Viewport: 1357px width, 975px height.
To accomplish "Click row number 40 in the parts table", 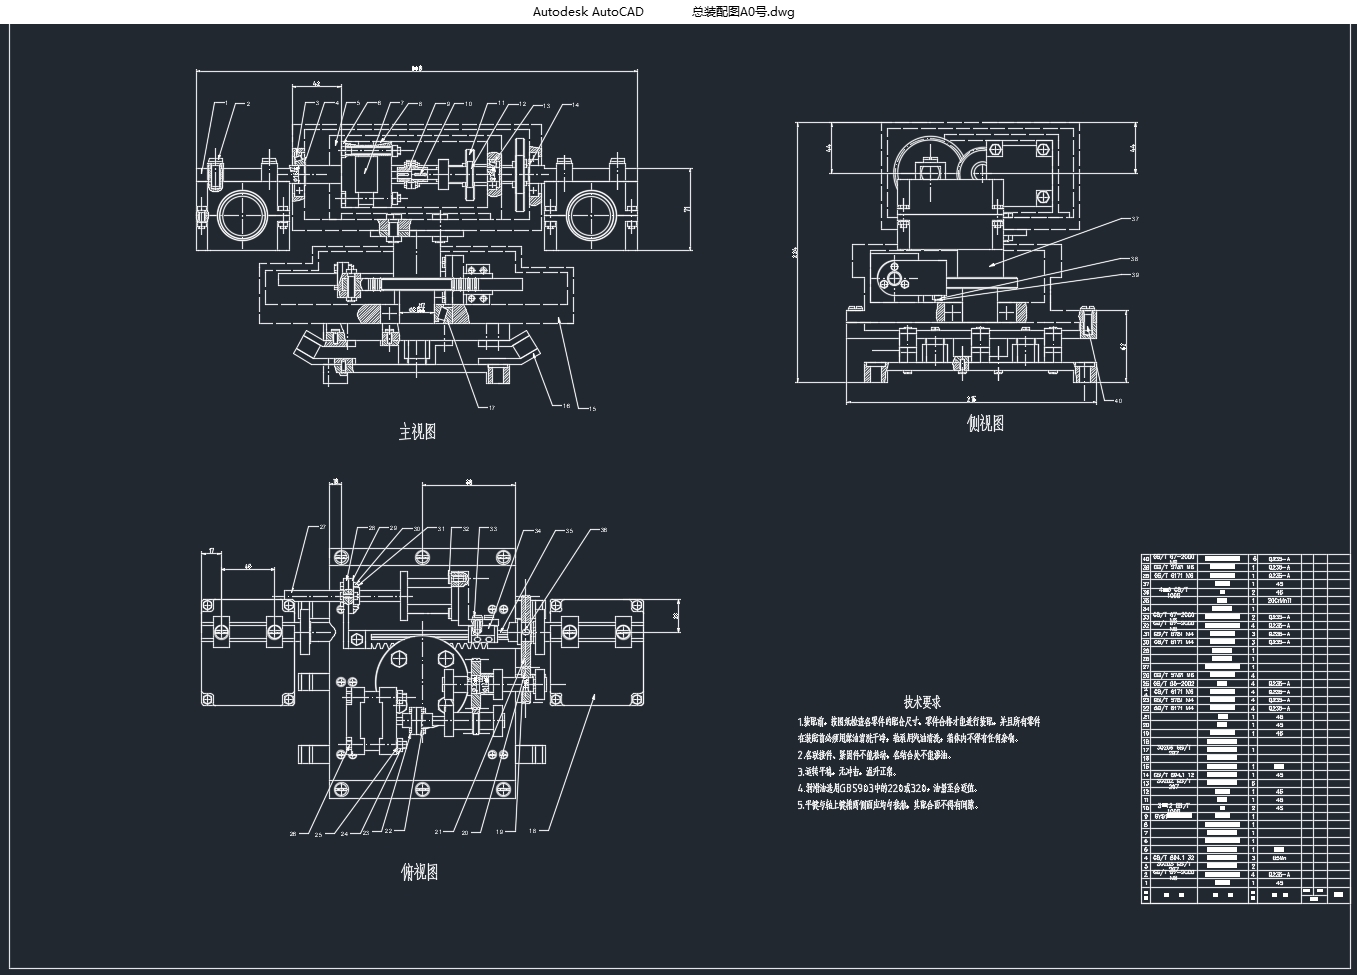I will click(x=1146, y=558).
